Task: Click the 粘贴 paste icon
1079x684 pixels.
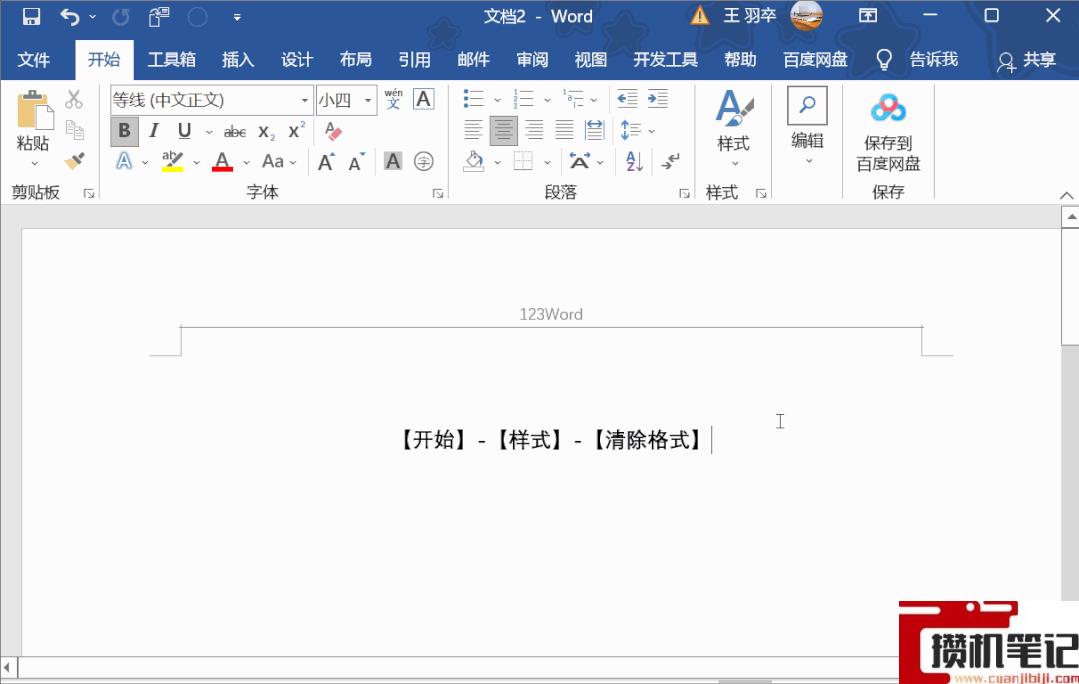Action: point(34,110)
